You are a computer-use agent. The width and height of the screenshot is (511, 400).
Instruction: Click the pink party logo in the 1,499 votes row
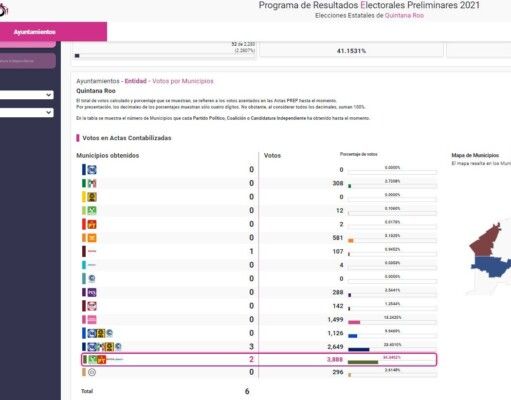click(x=92, y=320)
